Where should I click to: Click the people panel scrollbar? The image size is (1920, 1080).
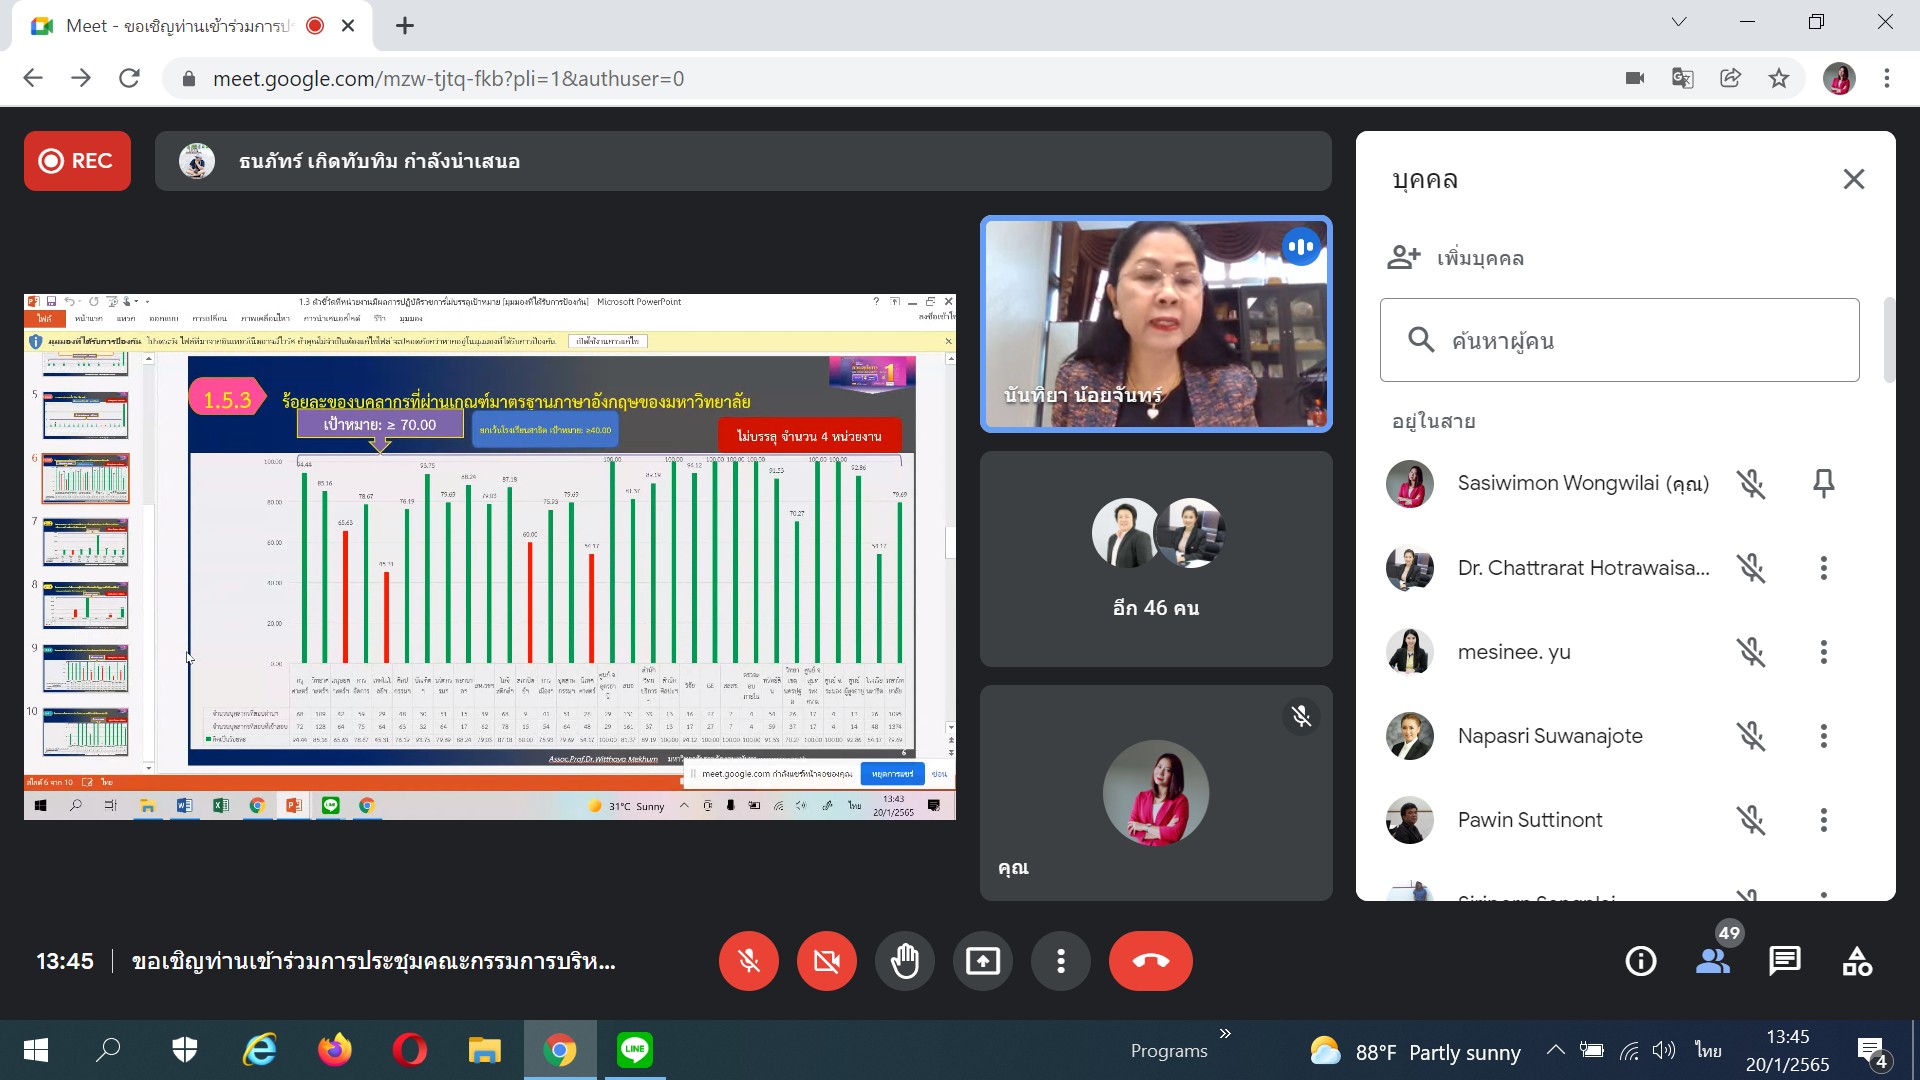(x=1888, y=340)
